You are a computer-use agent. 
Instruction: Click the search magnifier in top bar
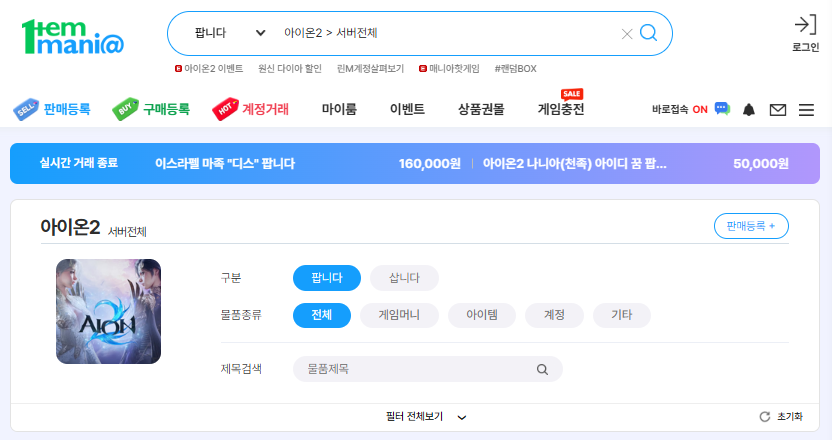click(648, 33)
